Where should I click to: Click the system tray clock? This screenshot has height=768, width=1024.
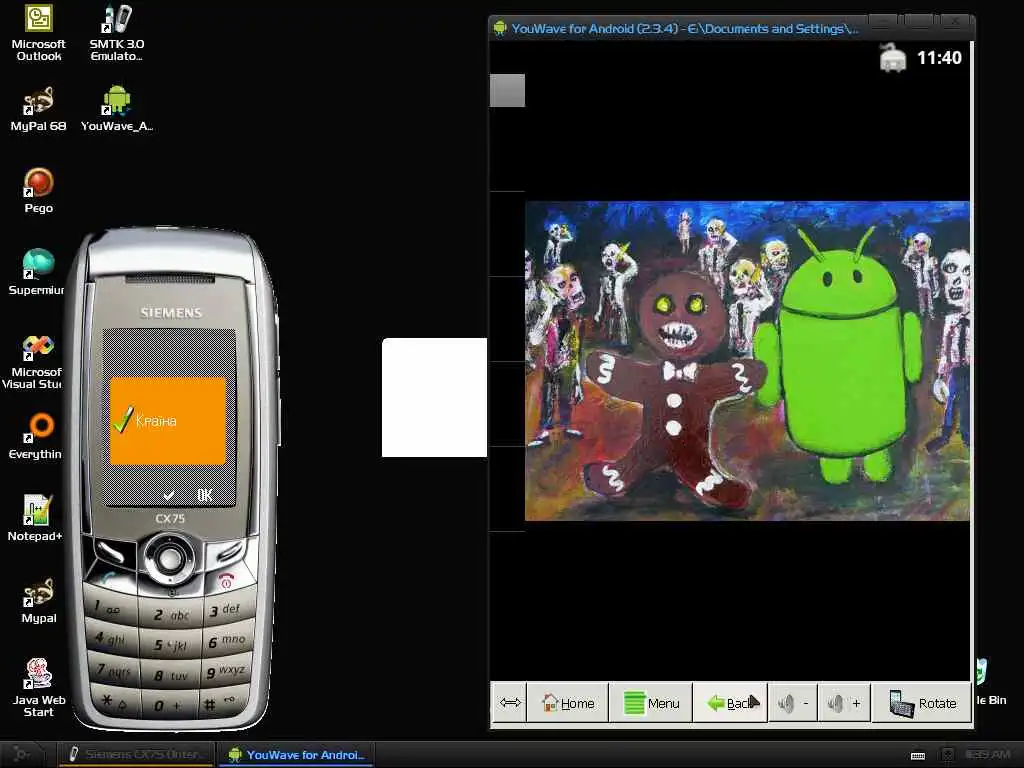click(x=987, y=755)
